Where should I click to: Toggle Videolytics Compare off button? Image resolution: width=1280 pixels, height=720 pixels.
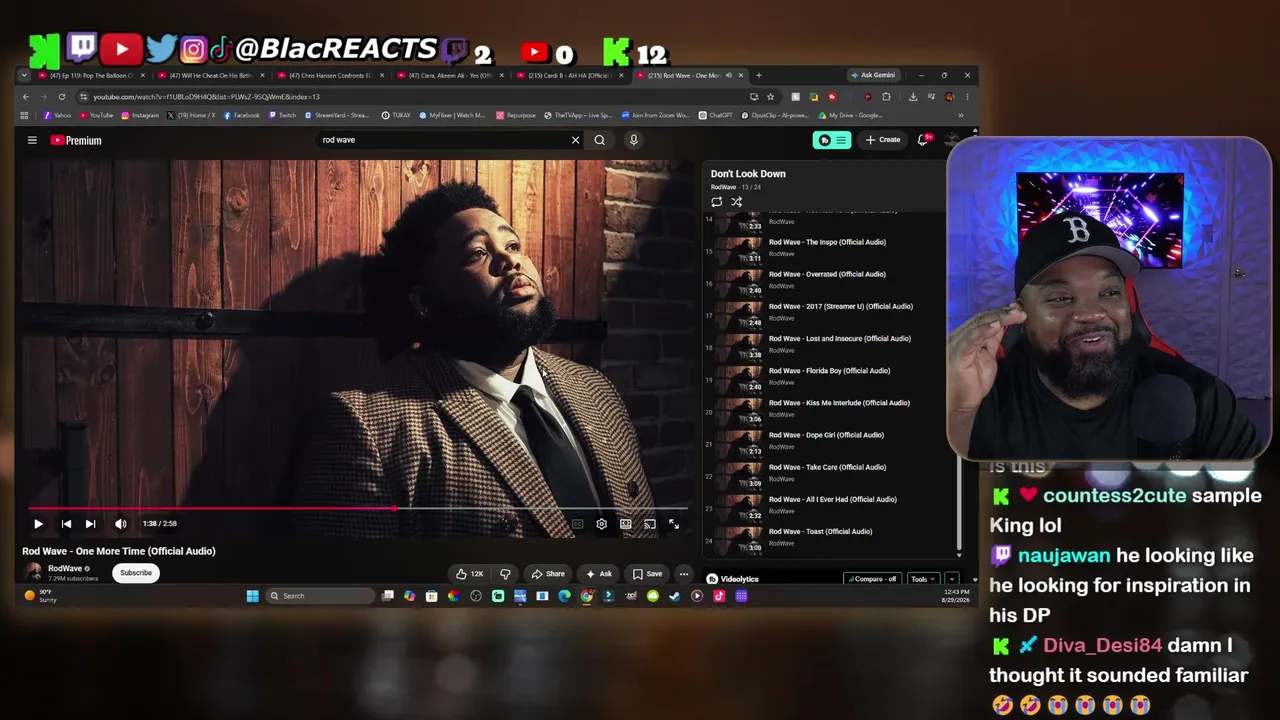(x=871, y=579)
